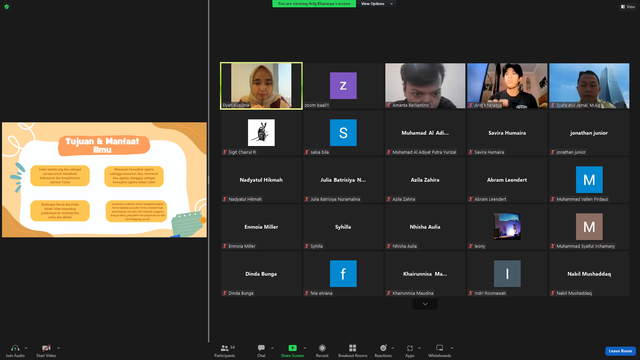
Task: Select the Savira Humaira participant tile
Action: [507, 133]
